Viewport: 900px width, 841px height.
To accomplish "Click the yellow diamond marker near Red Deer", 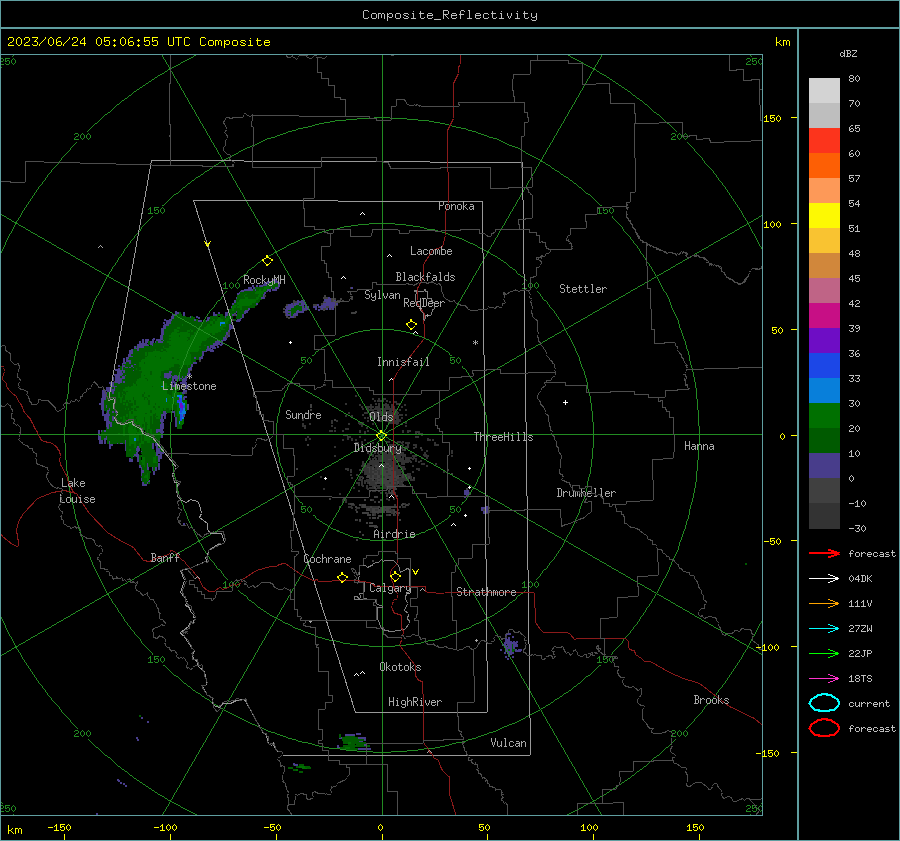I will click(411, 325).
